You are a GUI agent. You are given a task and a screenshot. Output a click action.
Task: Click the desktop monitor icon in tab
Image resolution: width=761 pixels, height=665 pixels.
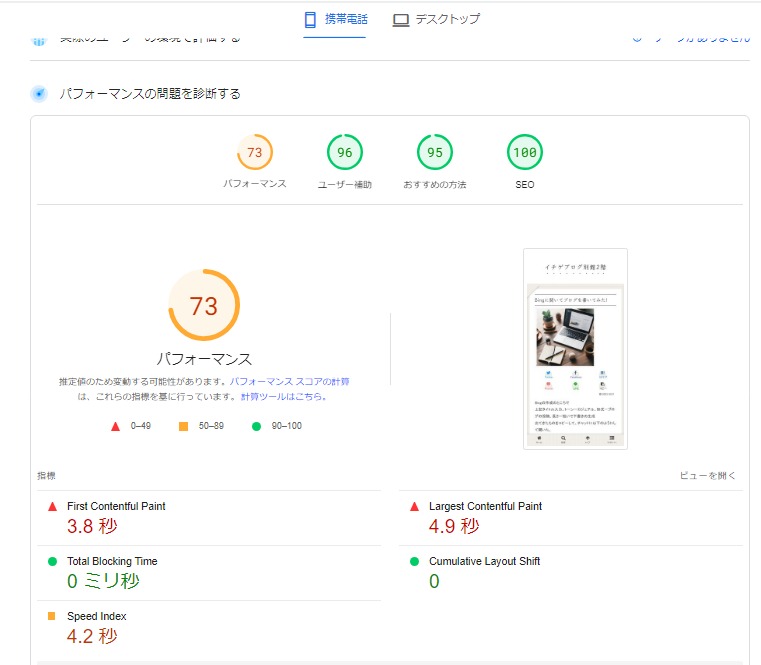(401, 20)
